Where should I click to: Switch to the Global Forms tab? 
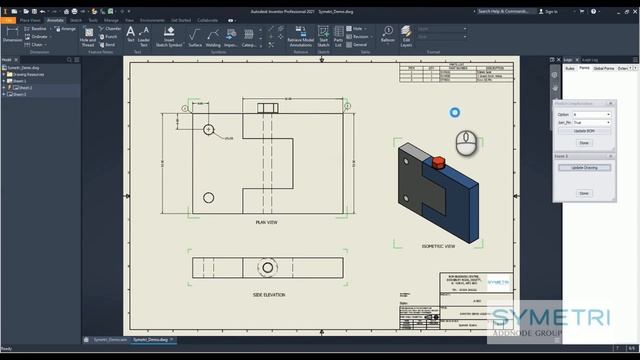[604, 68]
